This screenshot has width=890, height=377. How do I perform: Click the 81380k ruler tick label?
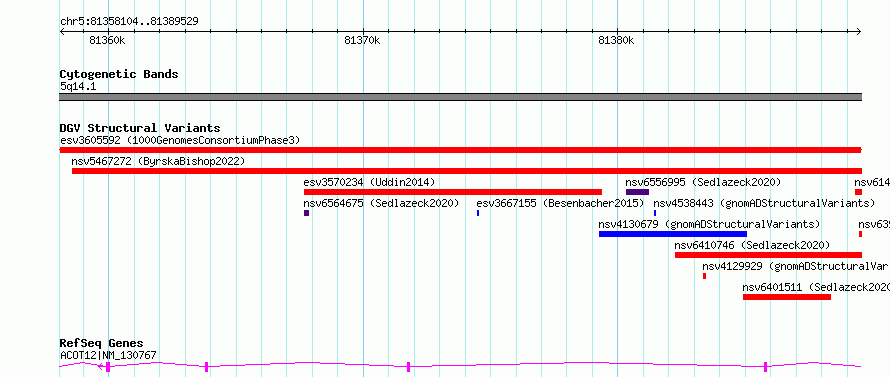[x=616, y=41]
